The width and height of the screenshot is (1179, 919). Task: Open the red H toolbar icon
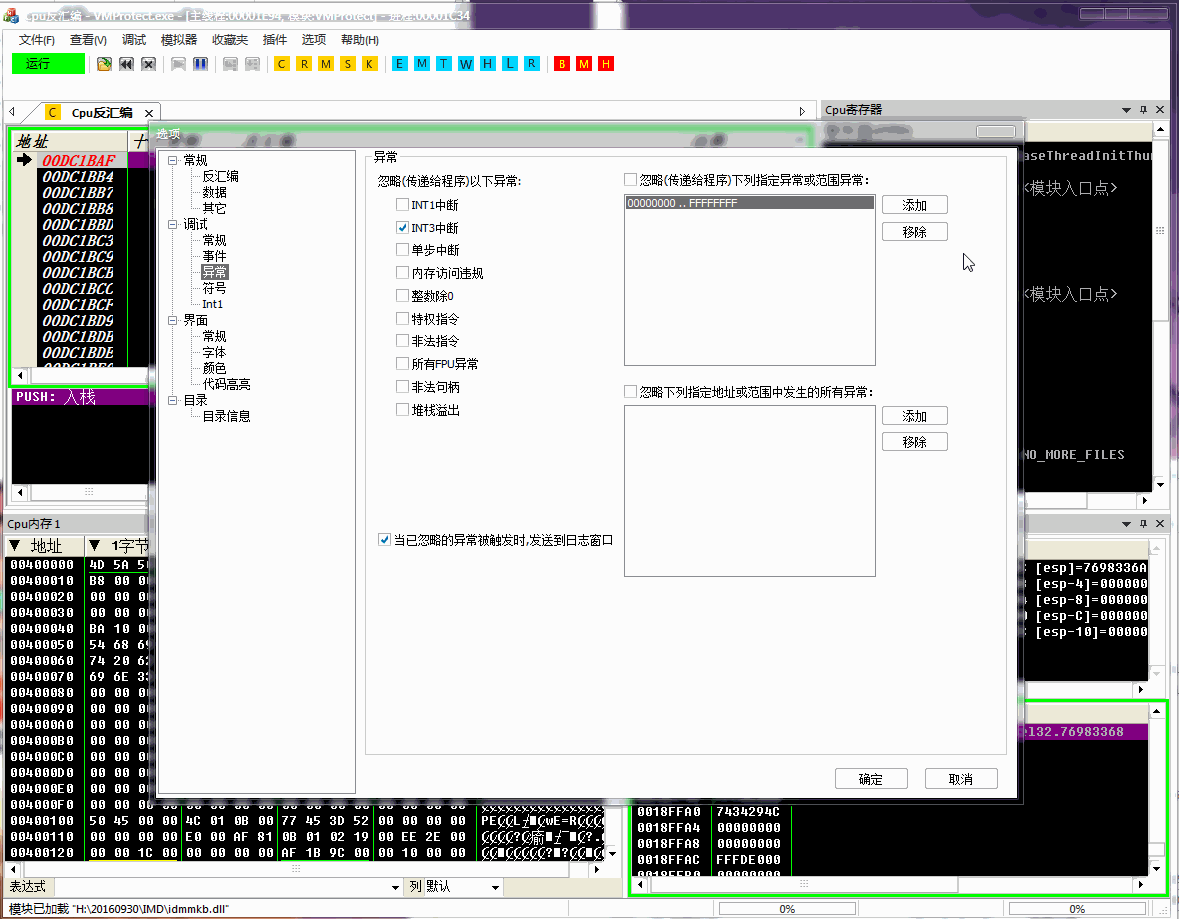pos(605,64)
